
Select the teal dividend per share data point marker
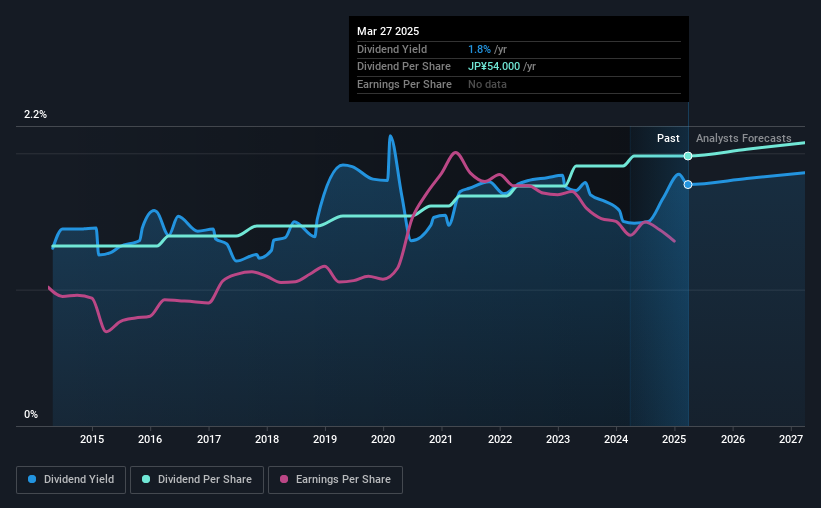tap(688, 156)
